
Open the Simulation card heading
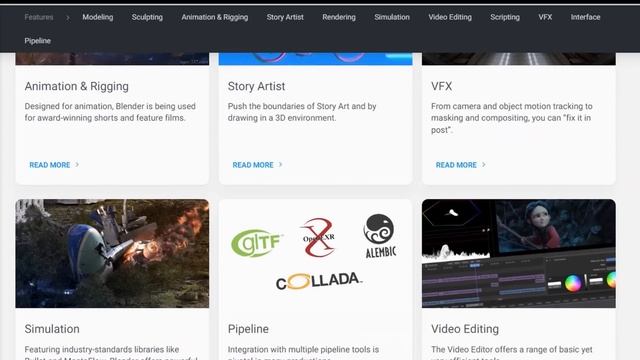52,329
